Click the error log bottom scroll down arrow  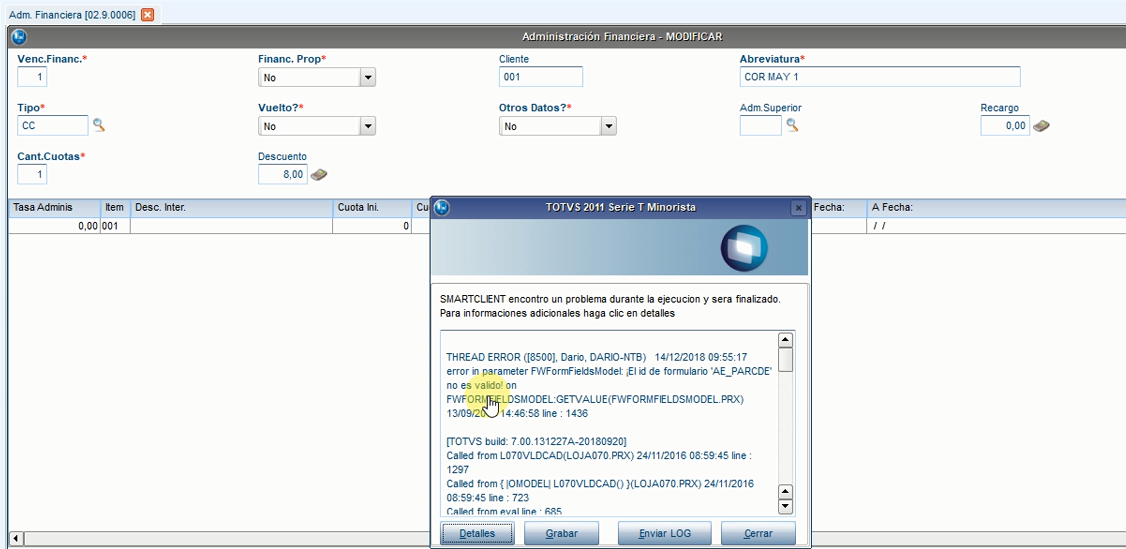pyautogui.click(x=786, y=507)
